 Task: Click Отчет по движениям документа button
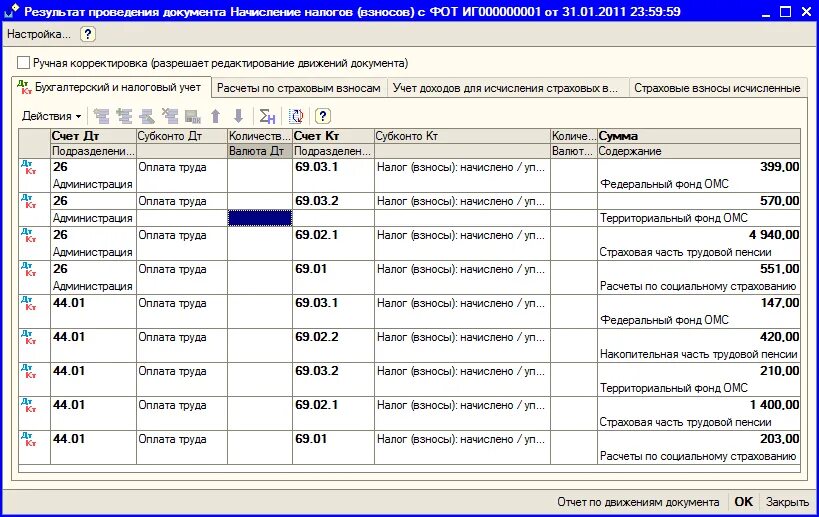[638, 502]
